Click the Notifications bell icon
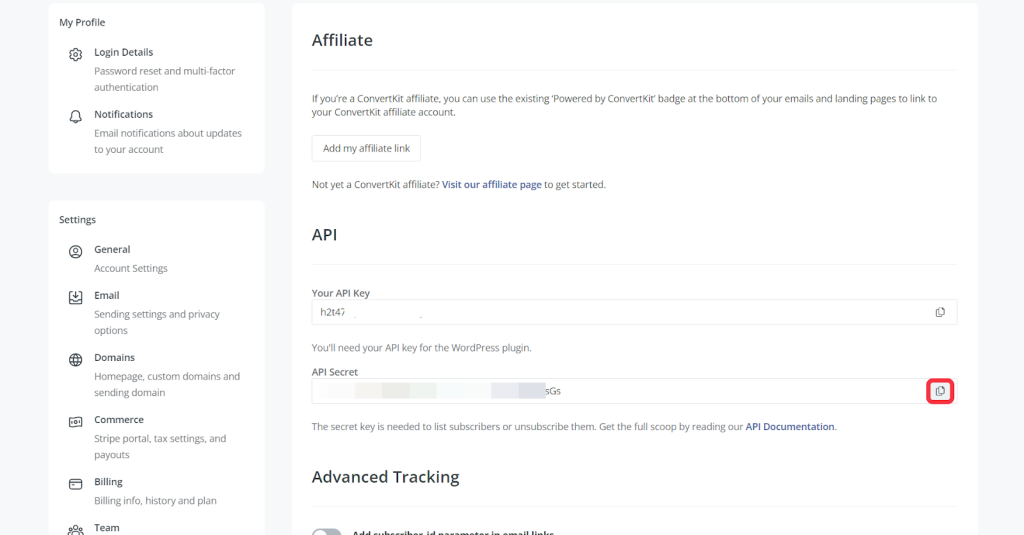This screenshot has width=1024, height=535. [75, 117]
